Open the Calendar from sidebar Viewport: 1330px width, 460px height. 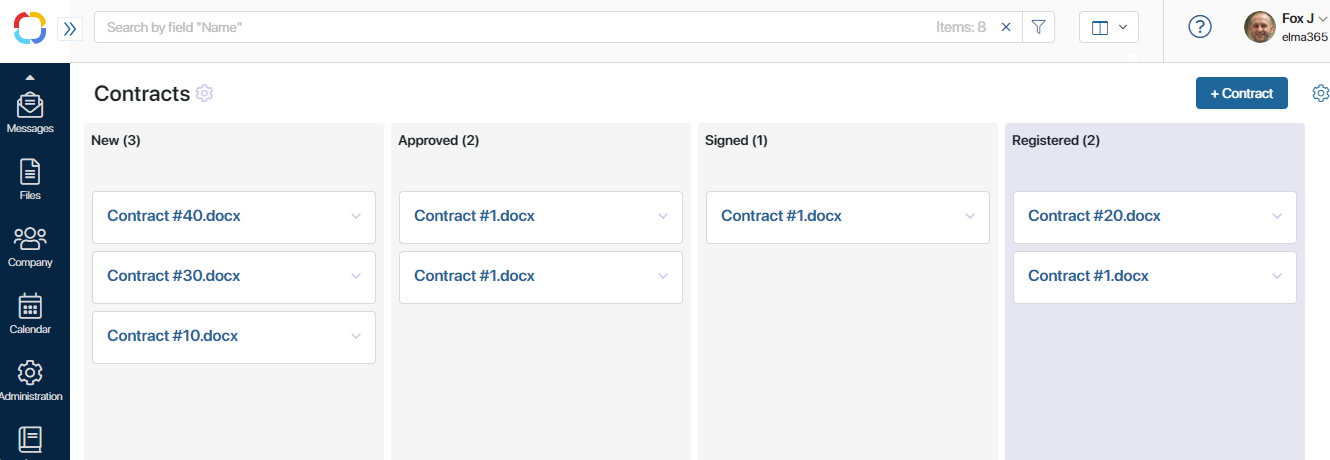pos(30,313)
